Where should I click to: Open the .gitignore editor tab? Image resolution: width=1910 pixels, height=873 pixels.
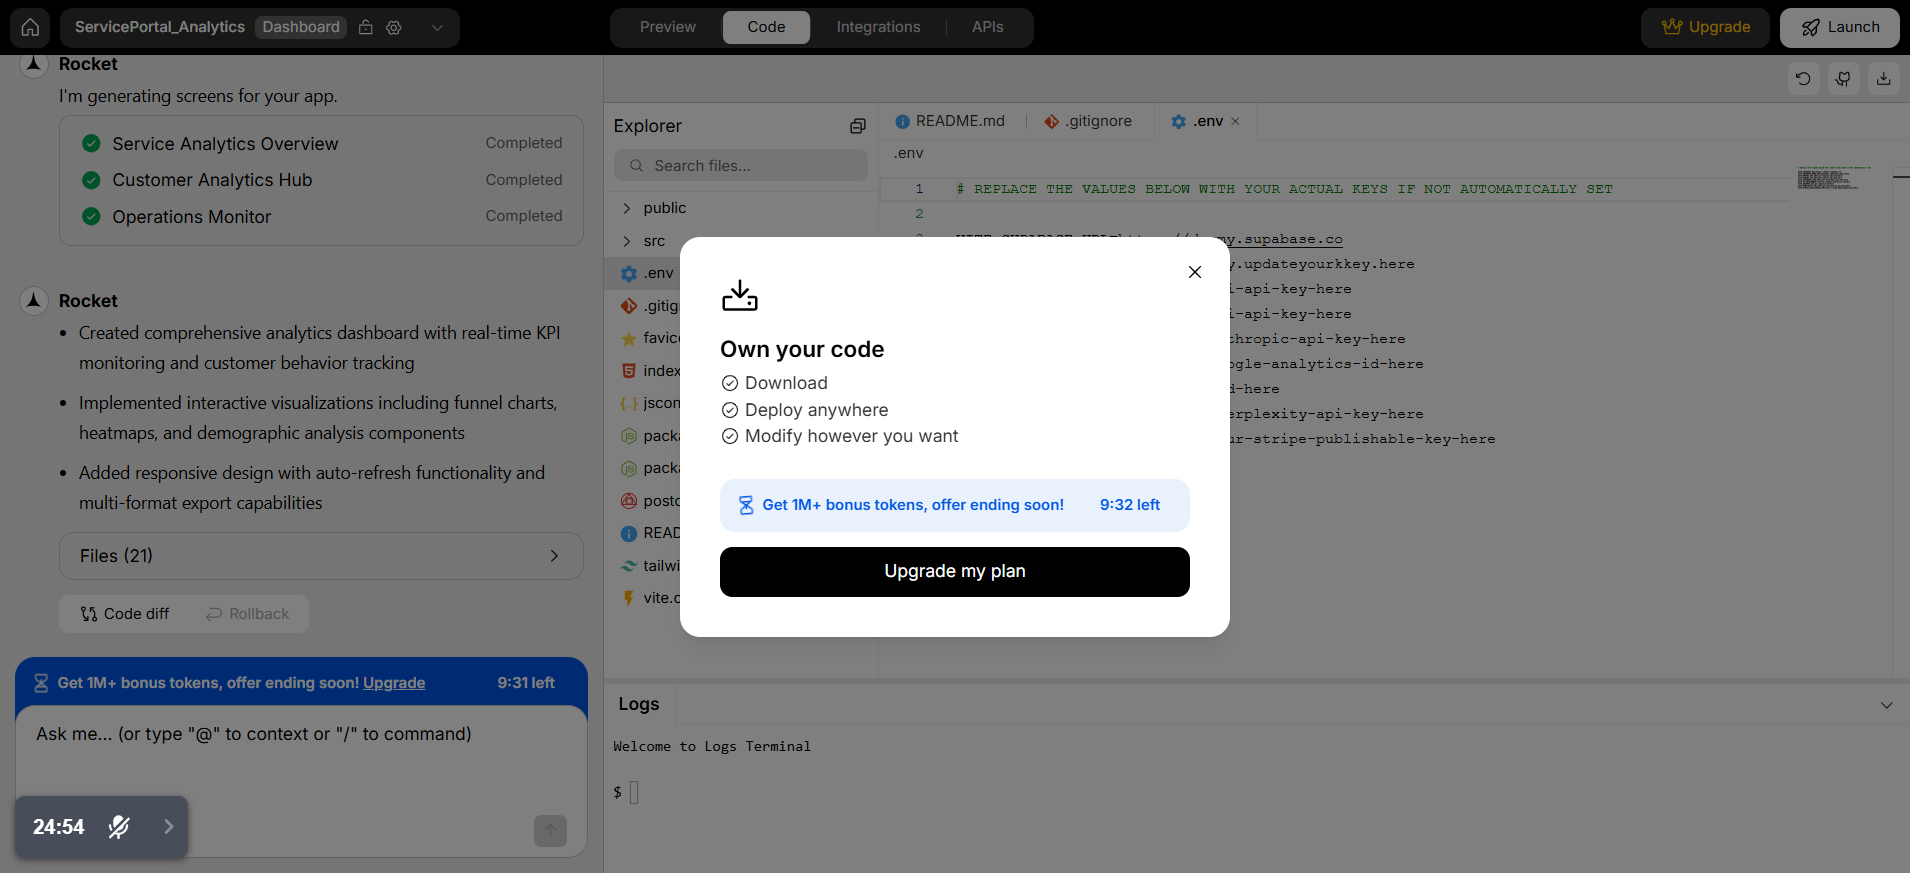pos(1088,121)
